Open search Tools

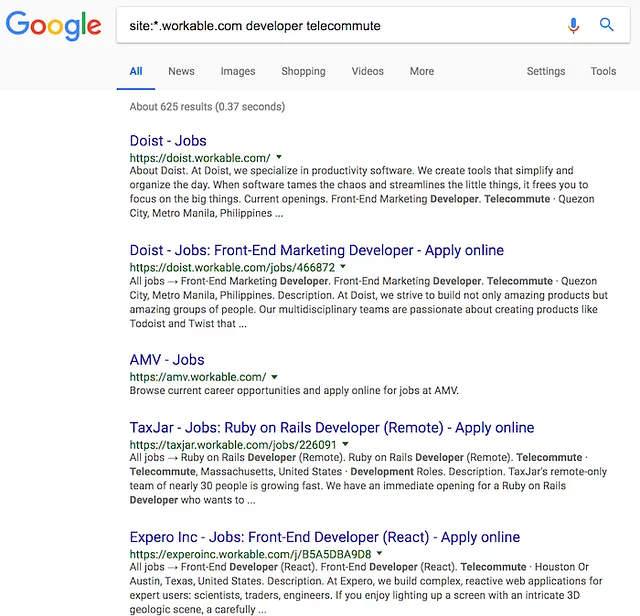point(603,71)
